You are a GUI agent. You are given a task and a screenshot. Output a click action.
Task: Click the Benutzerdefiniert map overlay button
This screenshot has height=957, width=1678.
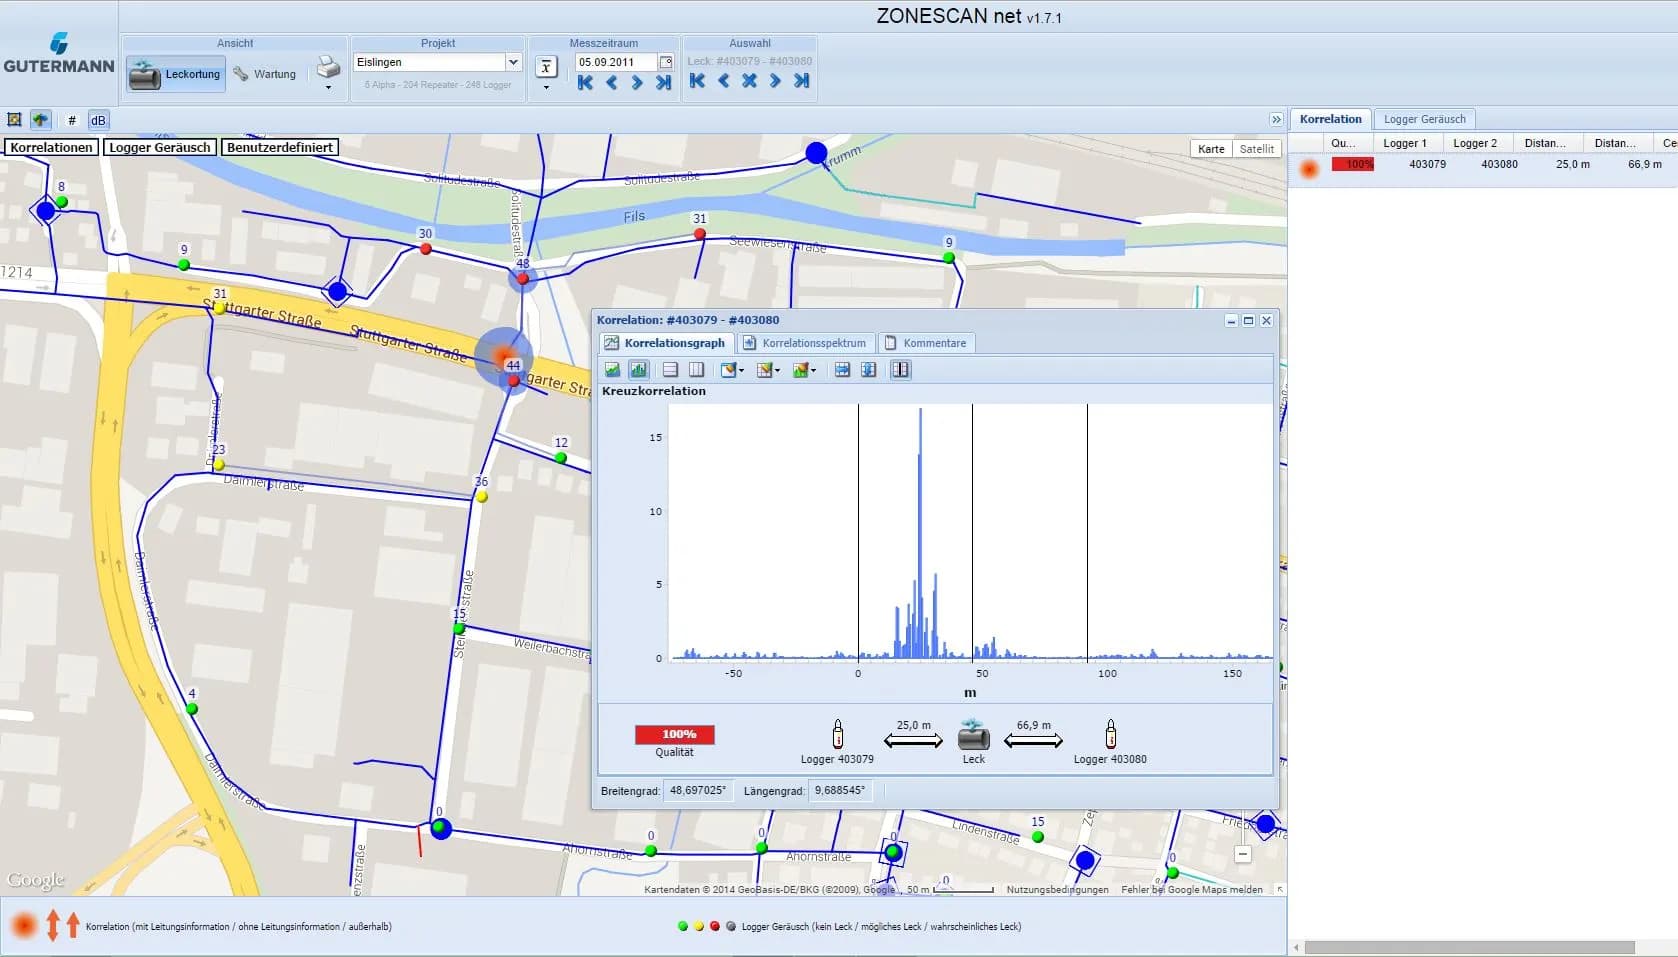coord(280,147)
